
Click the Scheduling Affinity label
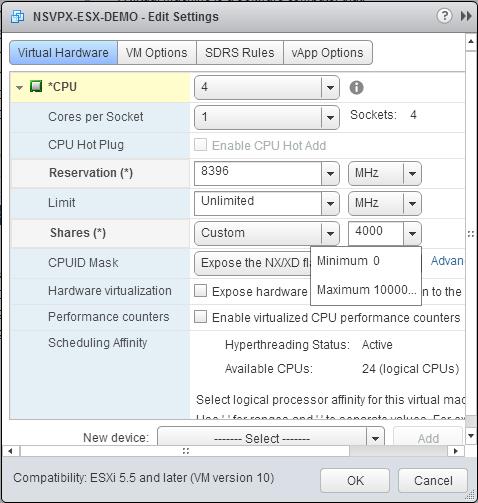[x=97, y=343]
